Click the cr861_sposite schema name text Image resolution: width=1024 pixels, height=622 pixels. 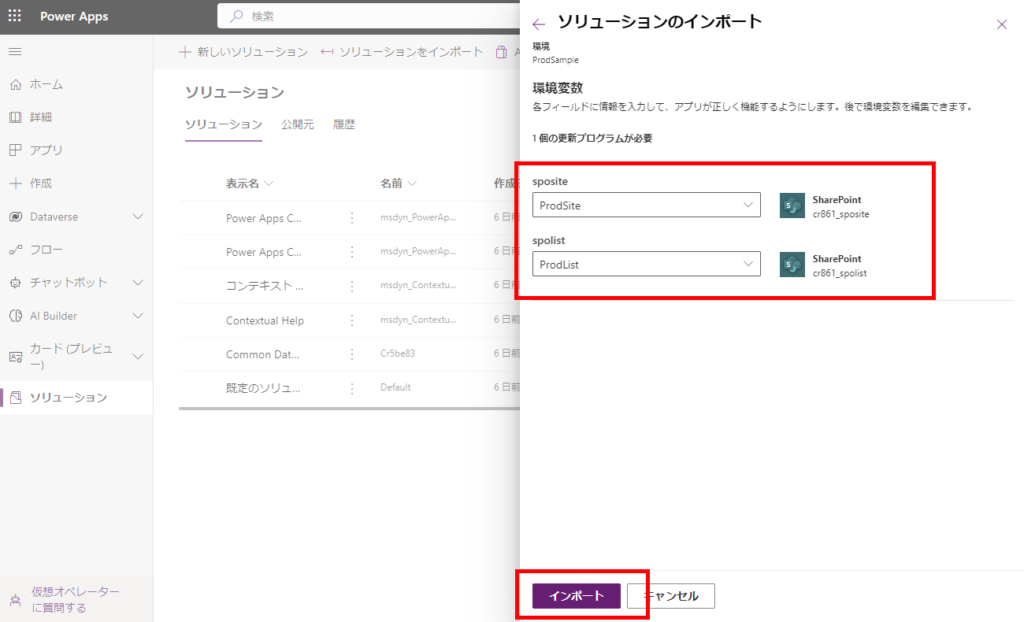pyautogui.click(x=840, y=214)
